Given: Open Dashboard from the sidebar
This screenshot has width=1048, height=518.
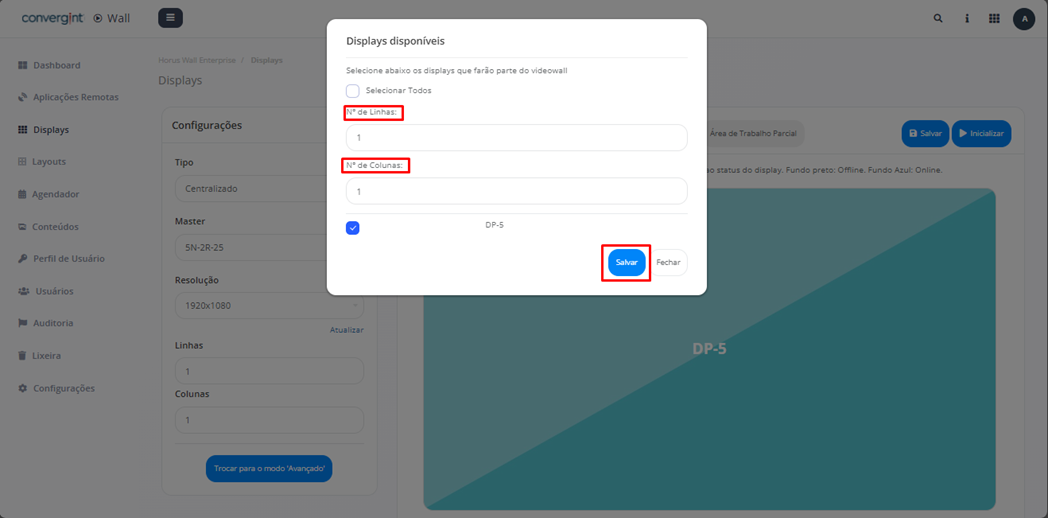Looking at the screenshot, I should tap(56, 65).
